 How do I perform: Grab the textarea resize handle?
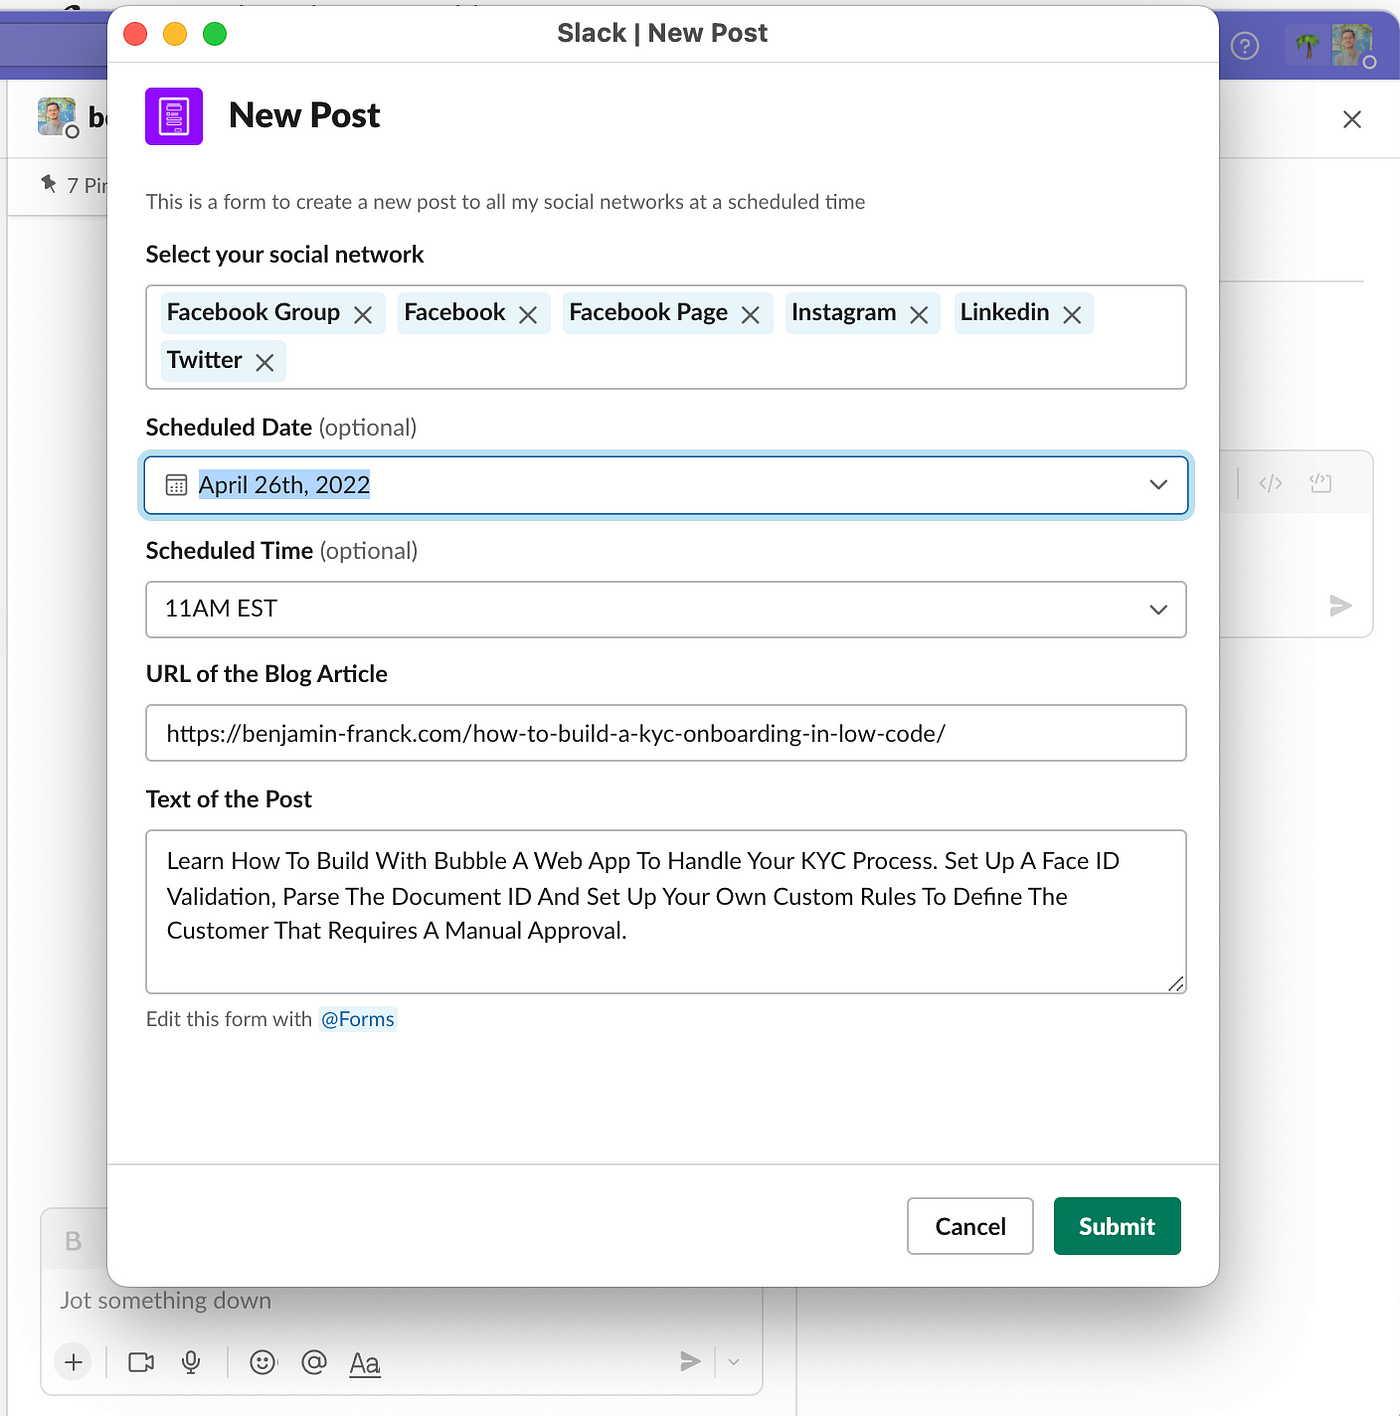tap(1176, 983)
